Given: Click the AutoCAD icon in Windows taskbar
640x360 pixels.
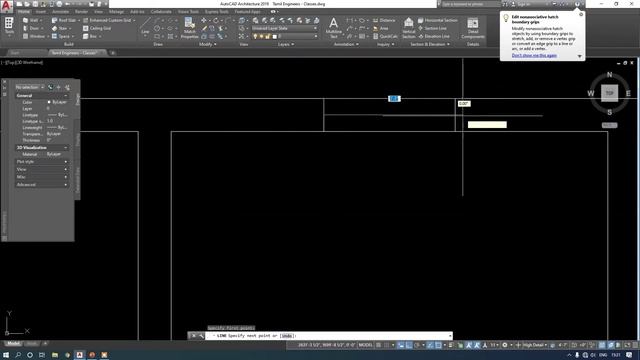Looking at the screenshot, I should (80, 355).
